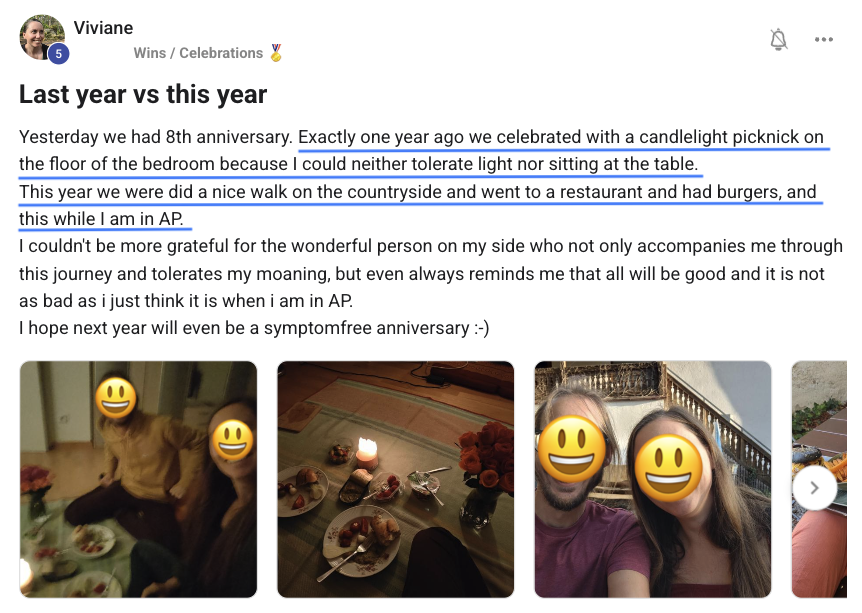This screenshot has height=613, width=862.
Task: Click the level 5 badge on avatar
Action: pos(58,54)
